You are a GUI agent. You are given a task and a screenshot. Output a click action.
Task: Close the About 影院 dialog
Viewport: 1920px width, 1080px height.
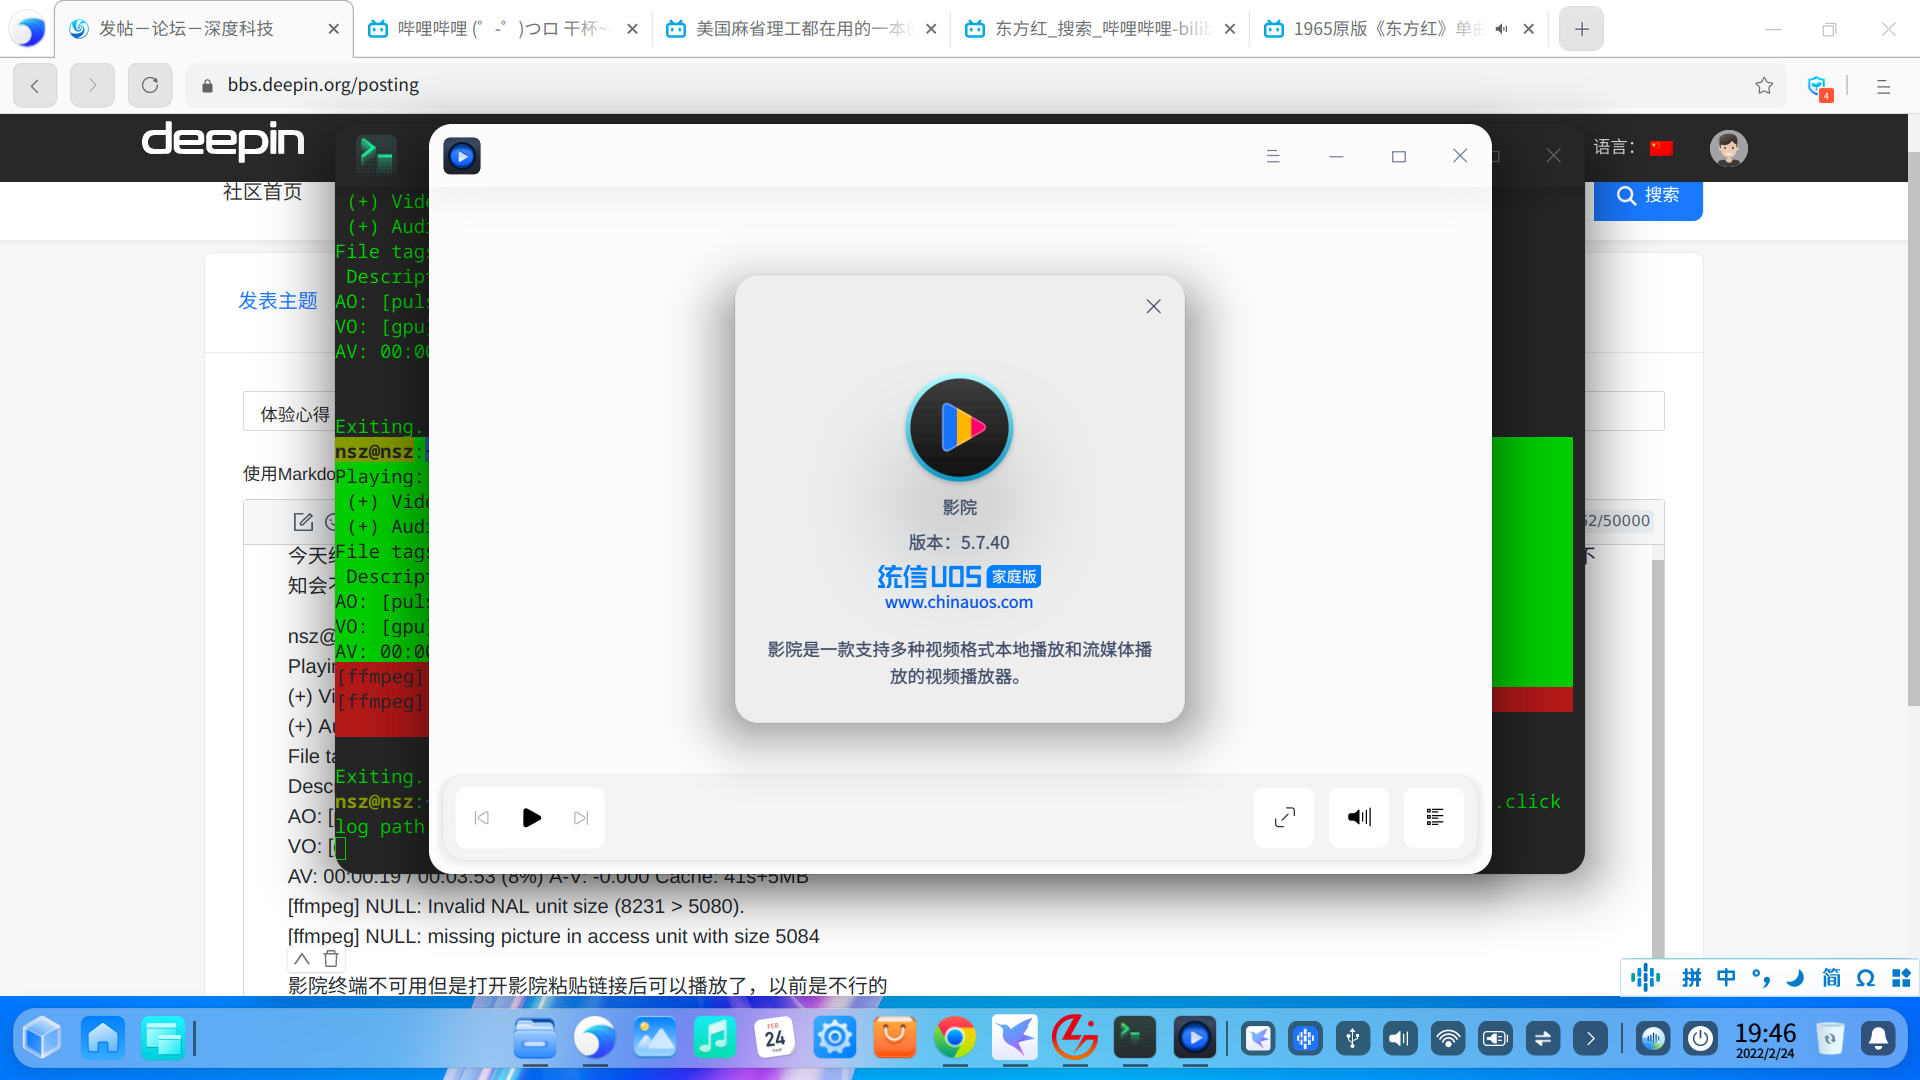(x=1153, y=306)
